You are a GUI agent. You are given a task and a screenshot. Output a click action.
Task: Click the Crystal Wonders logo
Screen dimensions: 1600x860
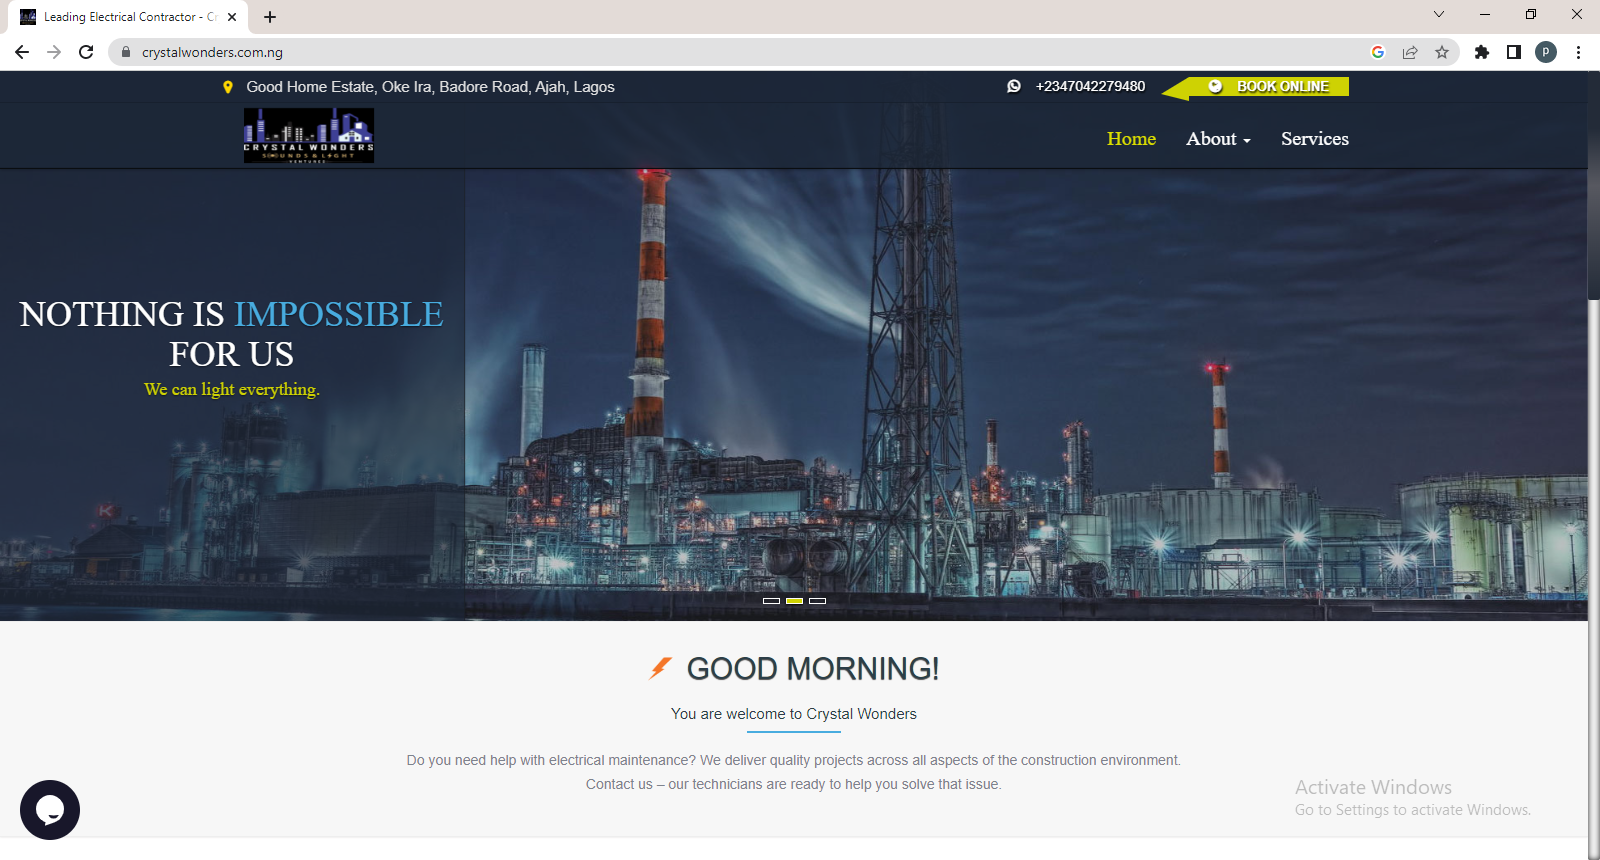[308, 135]
